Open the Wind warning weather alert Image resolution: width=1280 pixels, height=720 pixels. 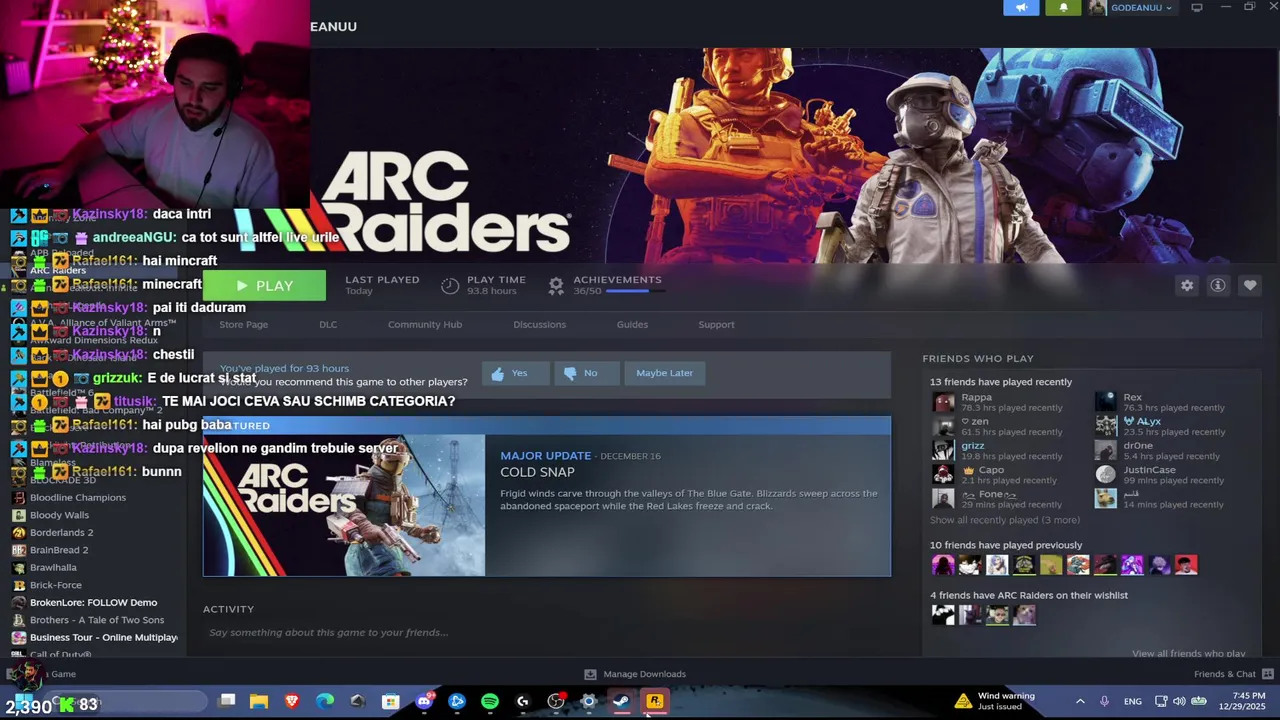pyautogui.click(x=995, y=701)
